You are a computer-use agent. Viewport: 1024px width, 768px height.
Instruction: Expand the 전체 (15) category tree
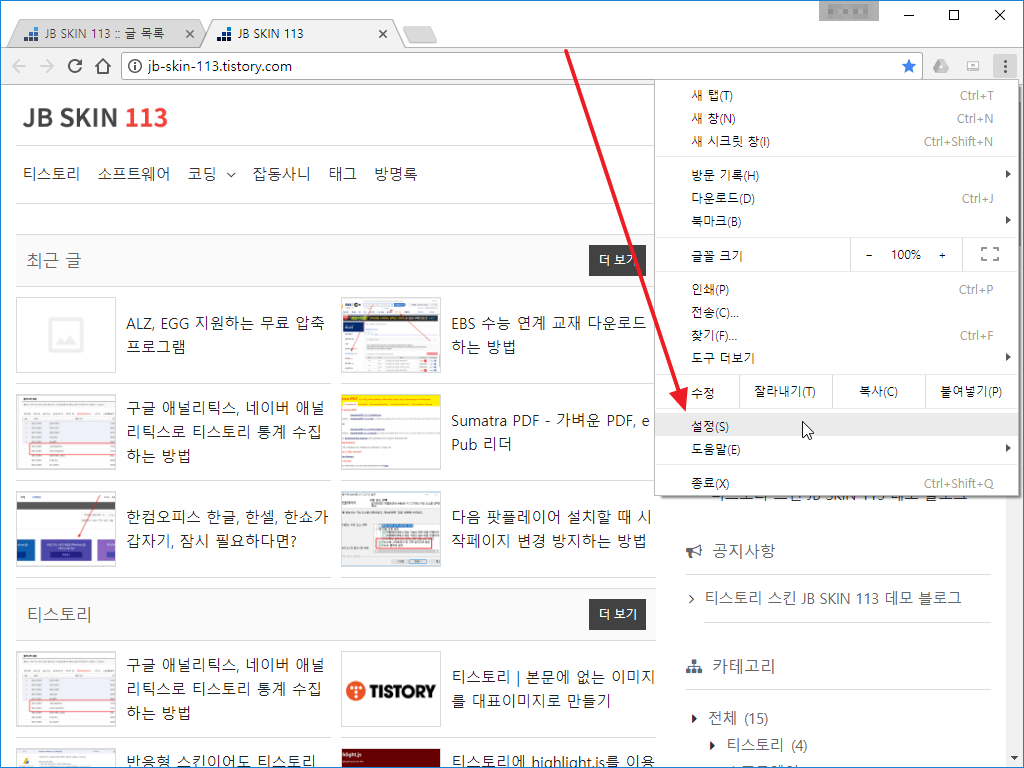point(694,719)
